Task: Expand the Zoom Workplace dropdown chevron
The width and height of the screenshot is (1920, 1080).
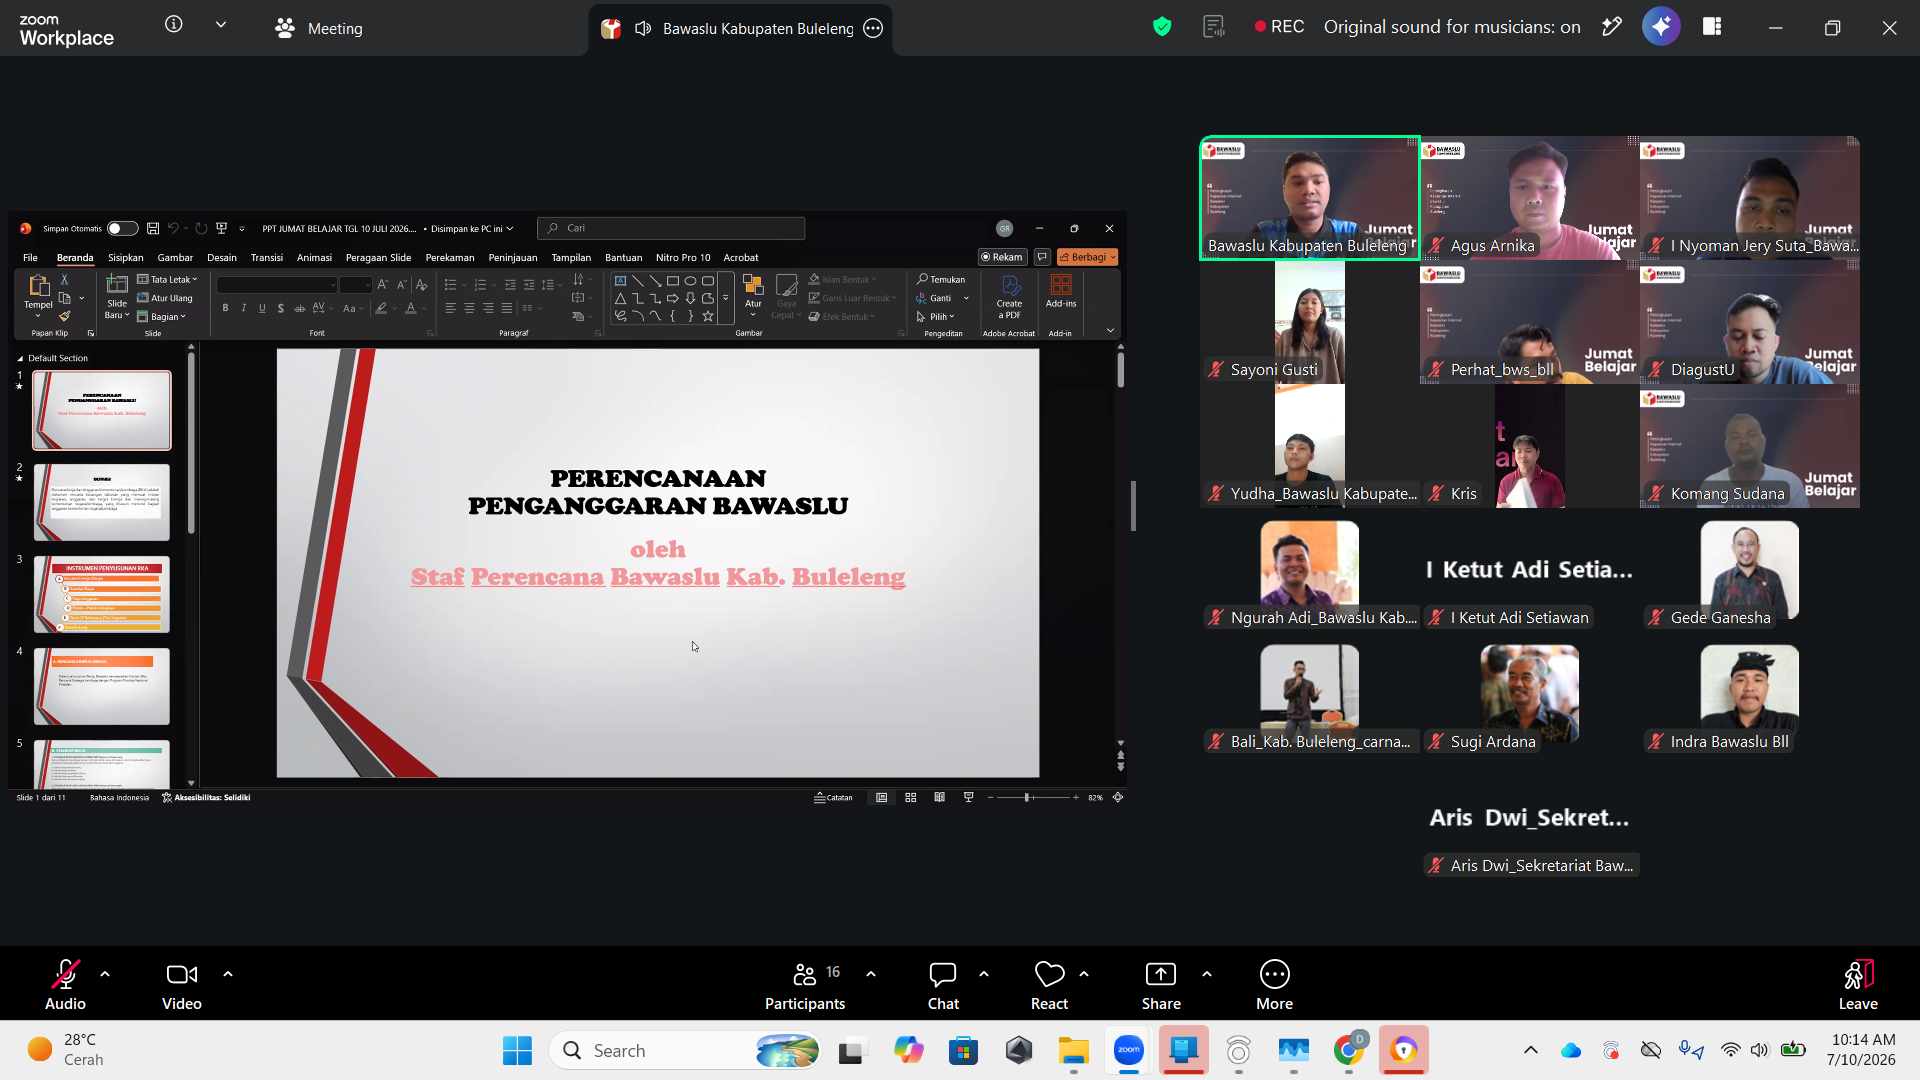Action: pos(221,24)
